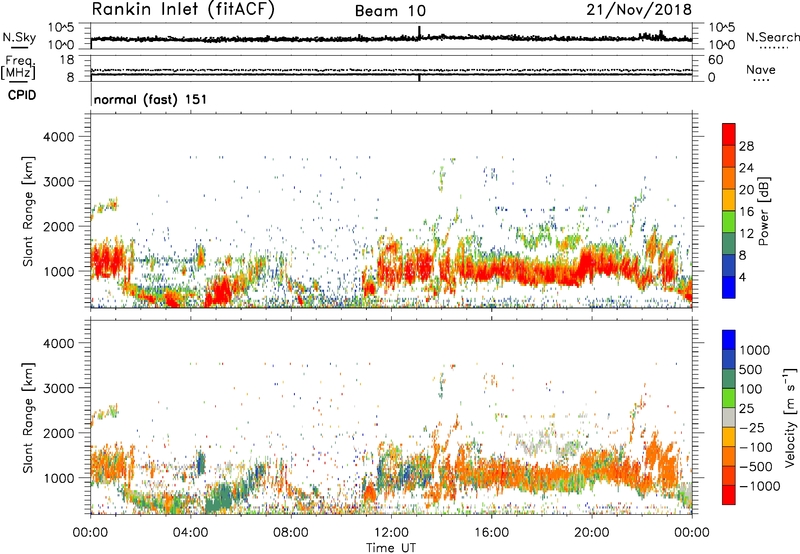Click the blue bottom of the power colorbar
800x554 pixels.
(x=729, y=287)
